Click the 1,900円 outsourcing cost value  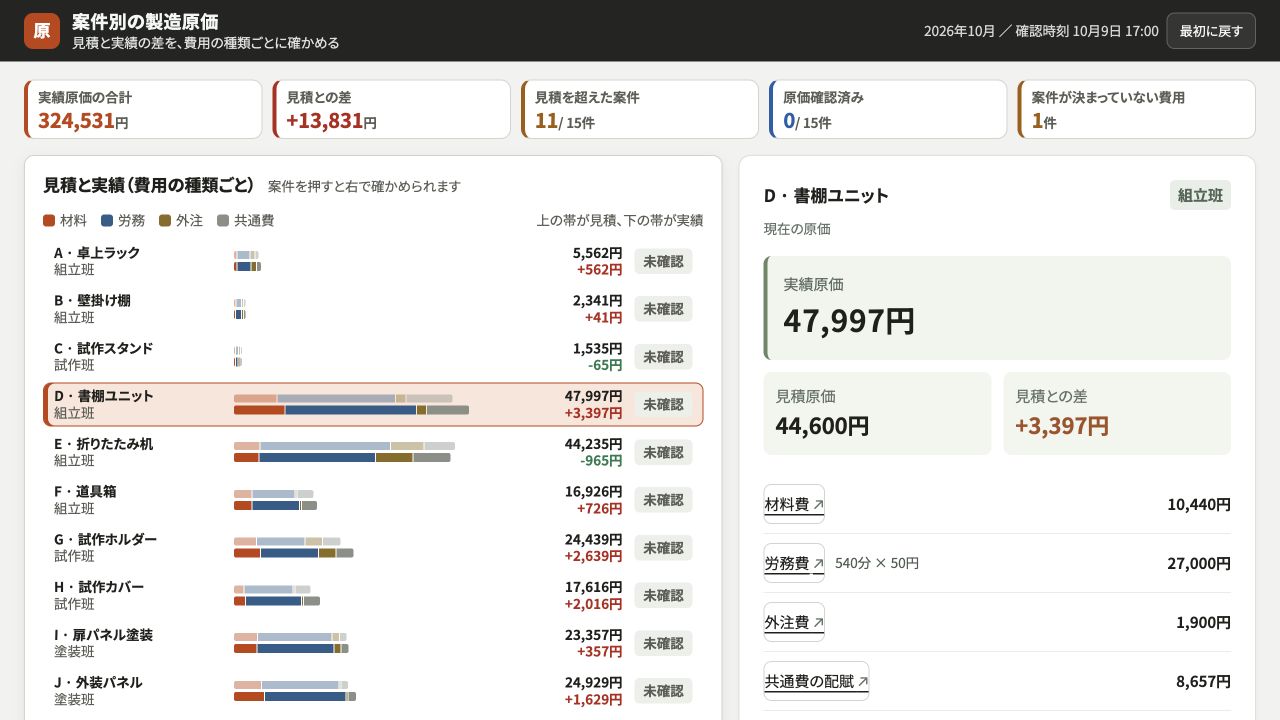1203,622
